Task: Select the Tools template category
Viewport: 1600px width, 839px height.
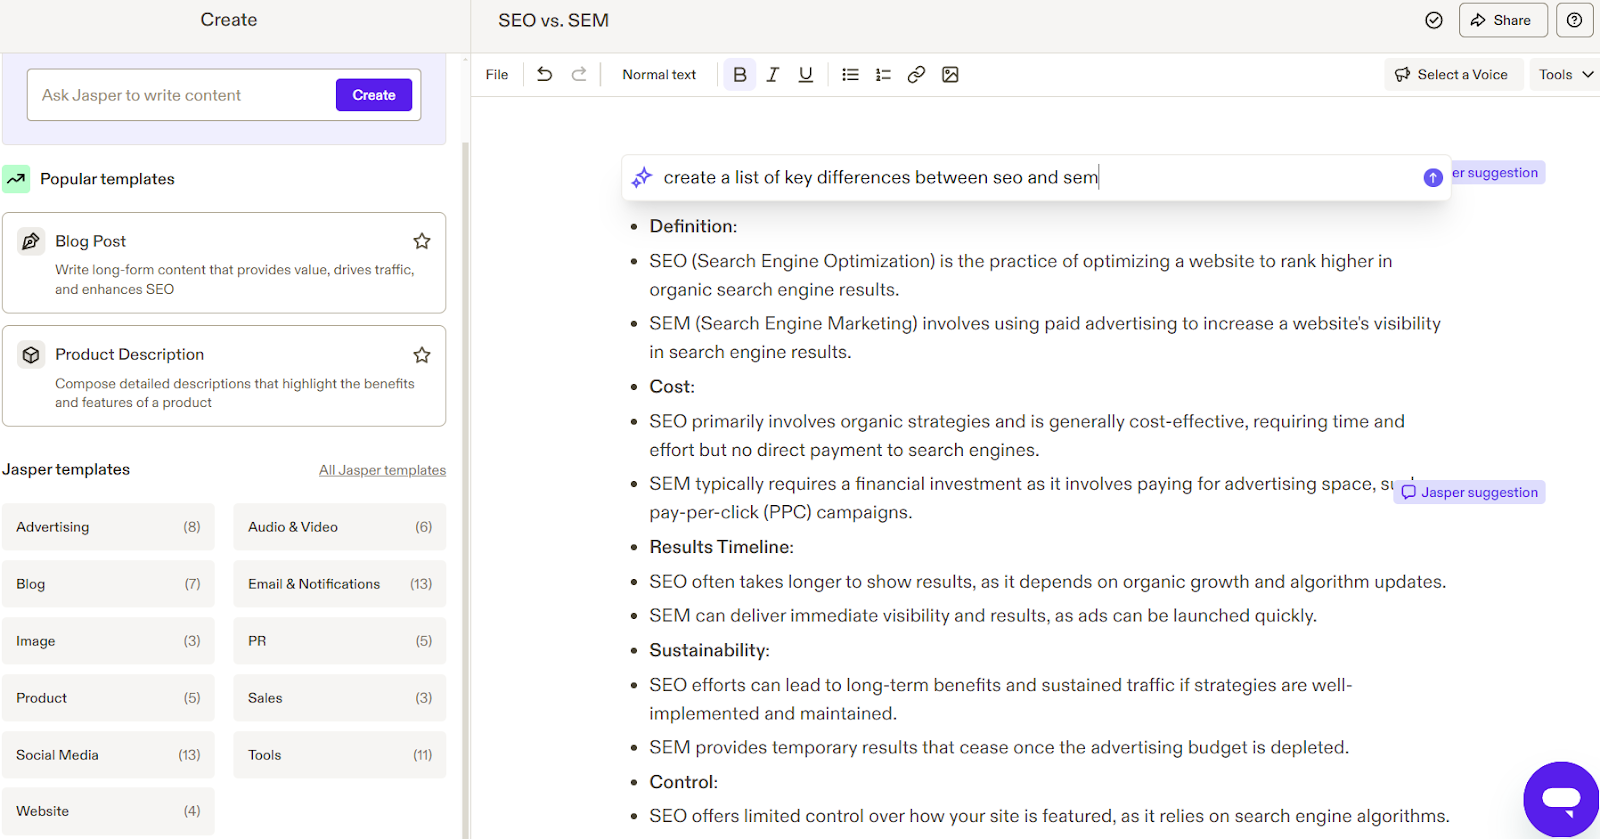Action: [x=340, y=755]
